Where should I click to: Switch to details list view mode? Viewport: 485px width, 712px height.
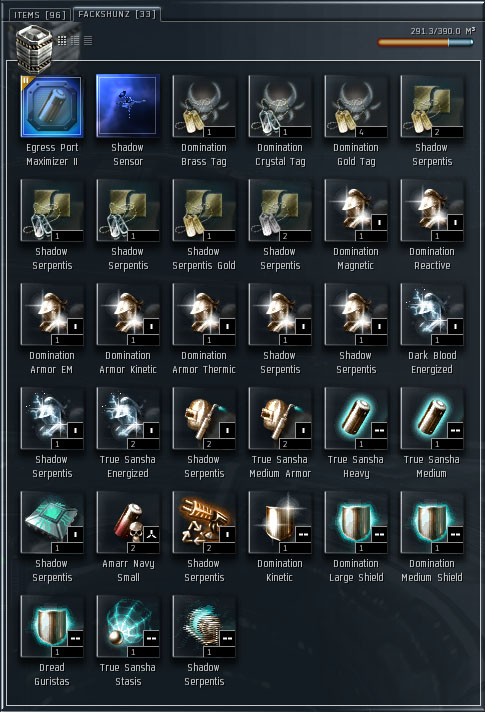coord(75,41)
